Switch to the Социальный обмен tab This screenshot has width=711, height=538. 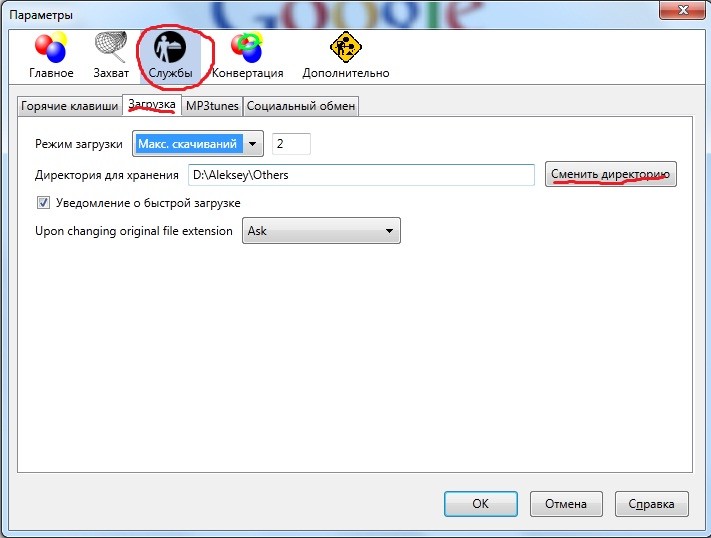coord(301,106)
